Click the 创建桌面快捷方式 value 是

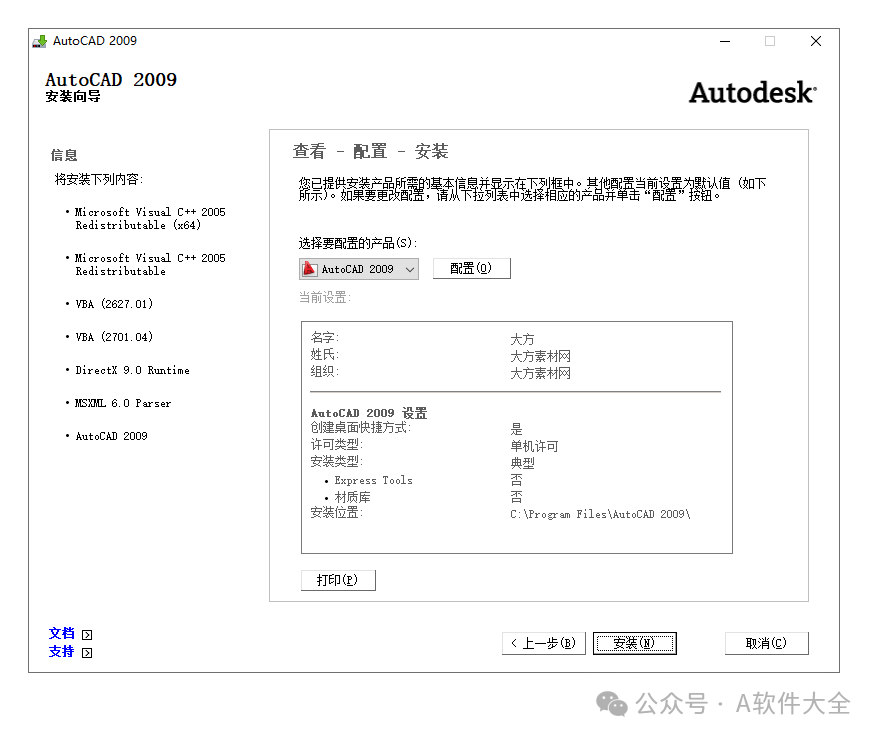(x=516, y=429)
